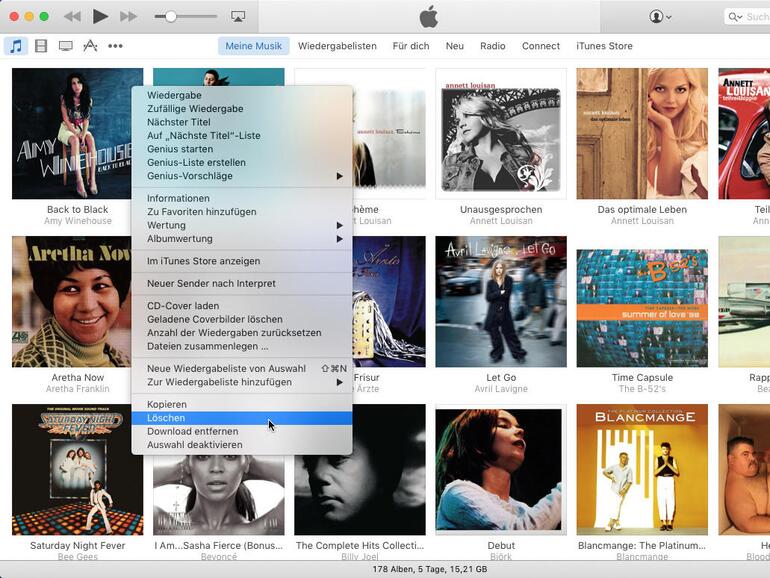Click the rewind previous track button

click(72, 17)
